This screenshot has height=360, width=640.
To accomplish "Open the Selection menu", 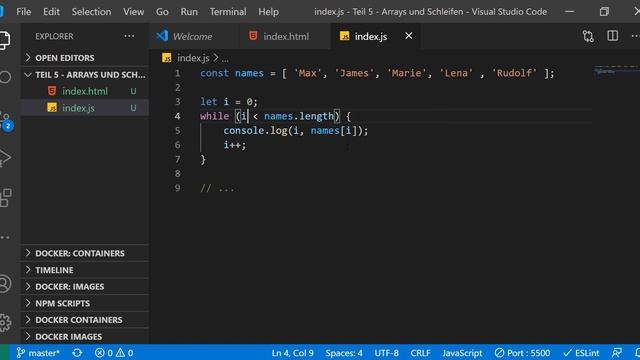I will [x=91, y=11].
